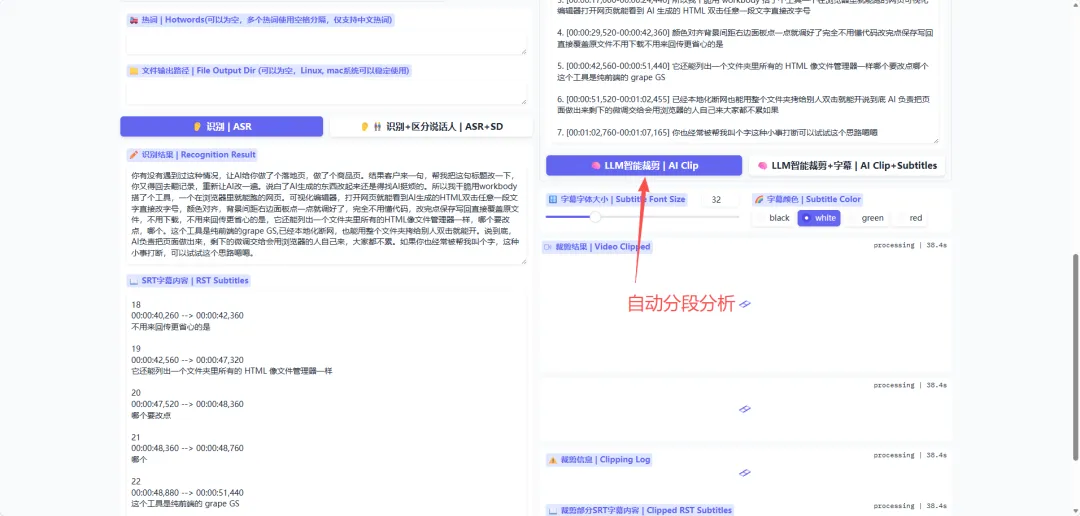This screenshot has height=516, width=1080.
Task: Click segment 5 '[00:00:42,560-00:00:51,440]' entry
Action: [742, 72]
